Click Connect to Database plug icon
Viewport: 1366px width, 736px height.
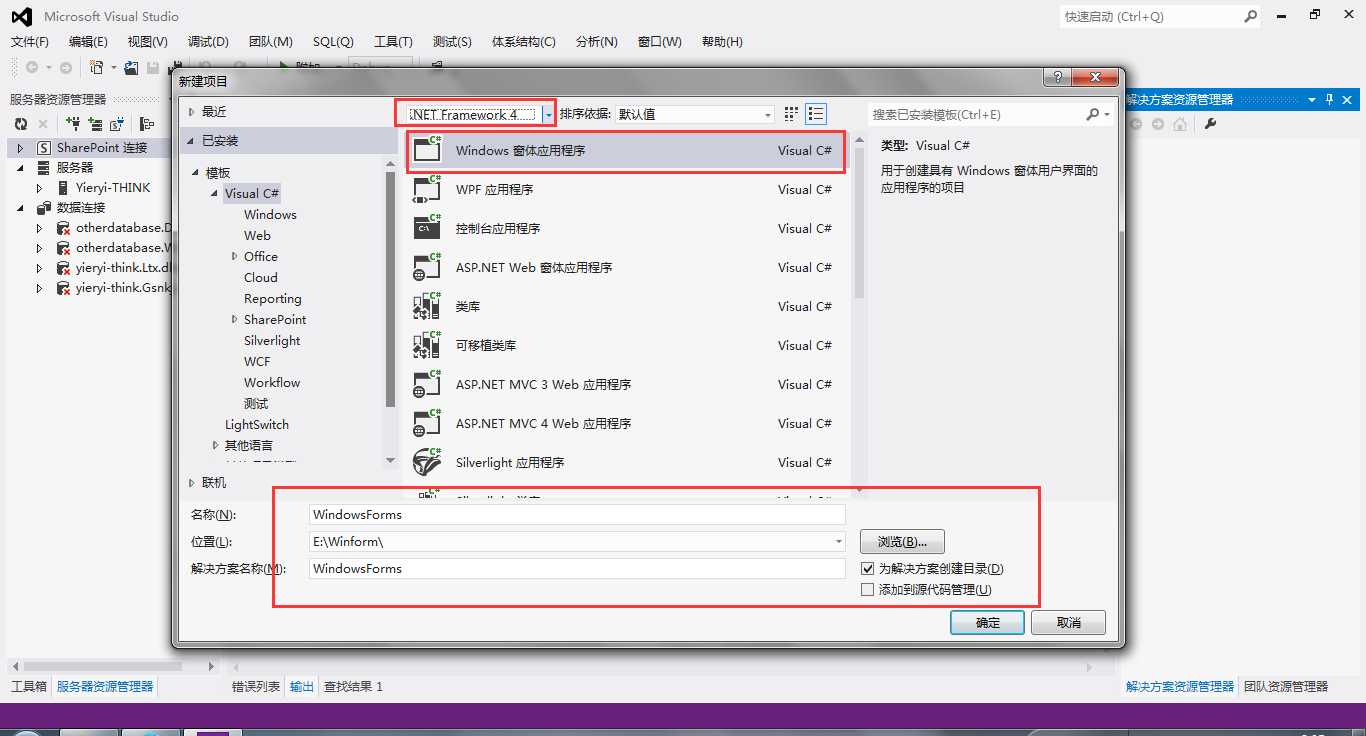pos(72,124)
